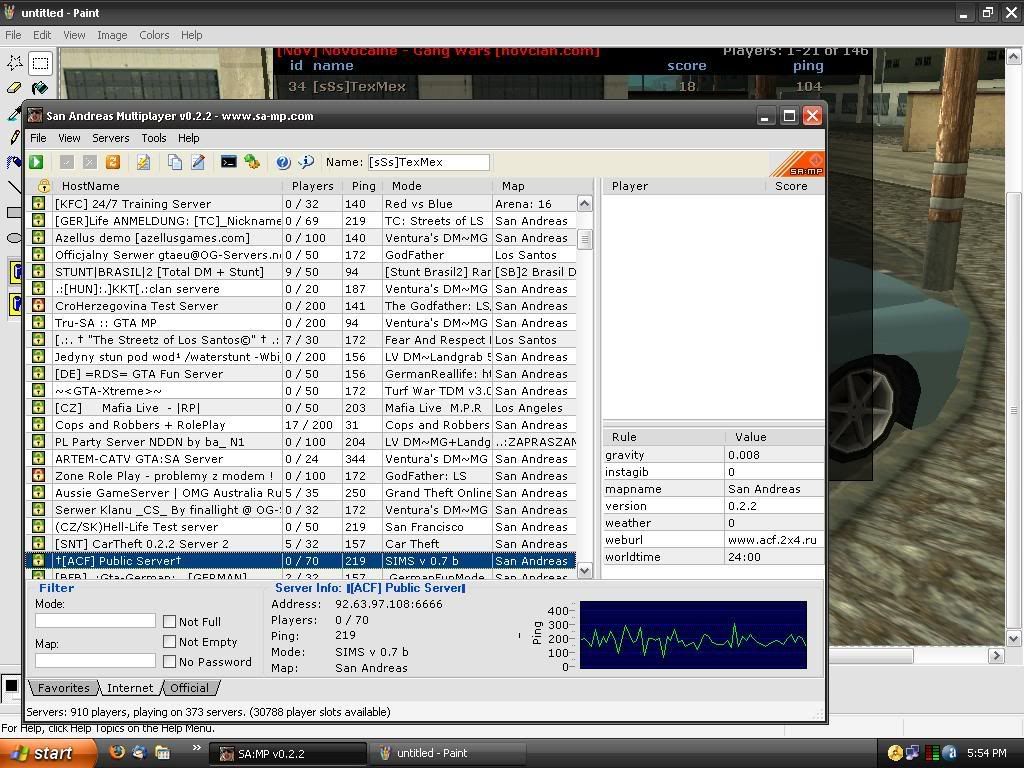
Task: Expand the quick launch chevron
Action: [x=196, y=748]
